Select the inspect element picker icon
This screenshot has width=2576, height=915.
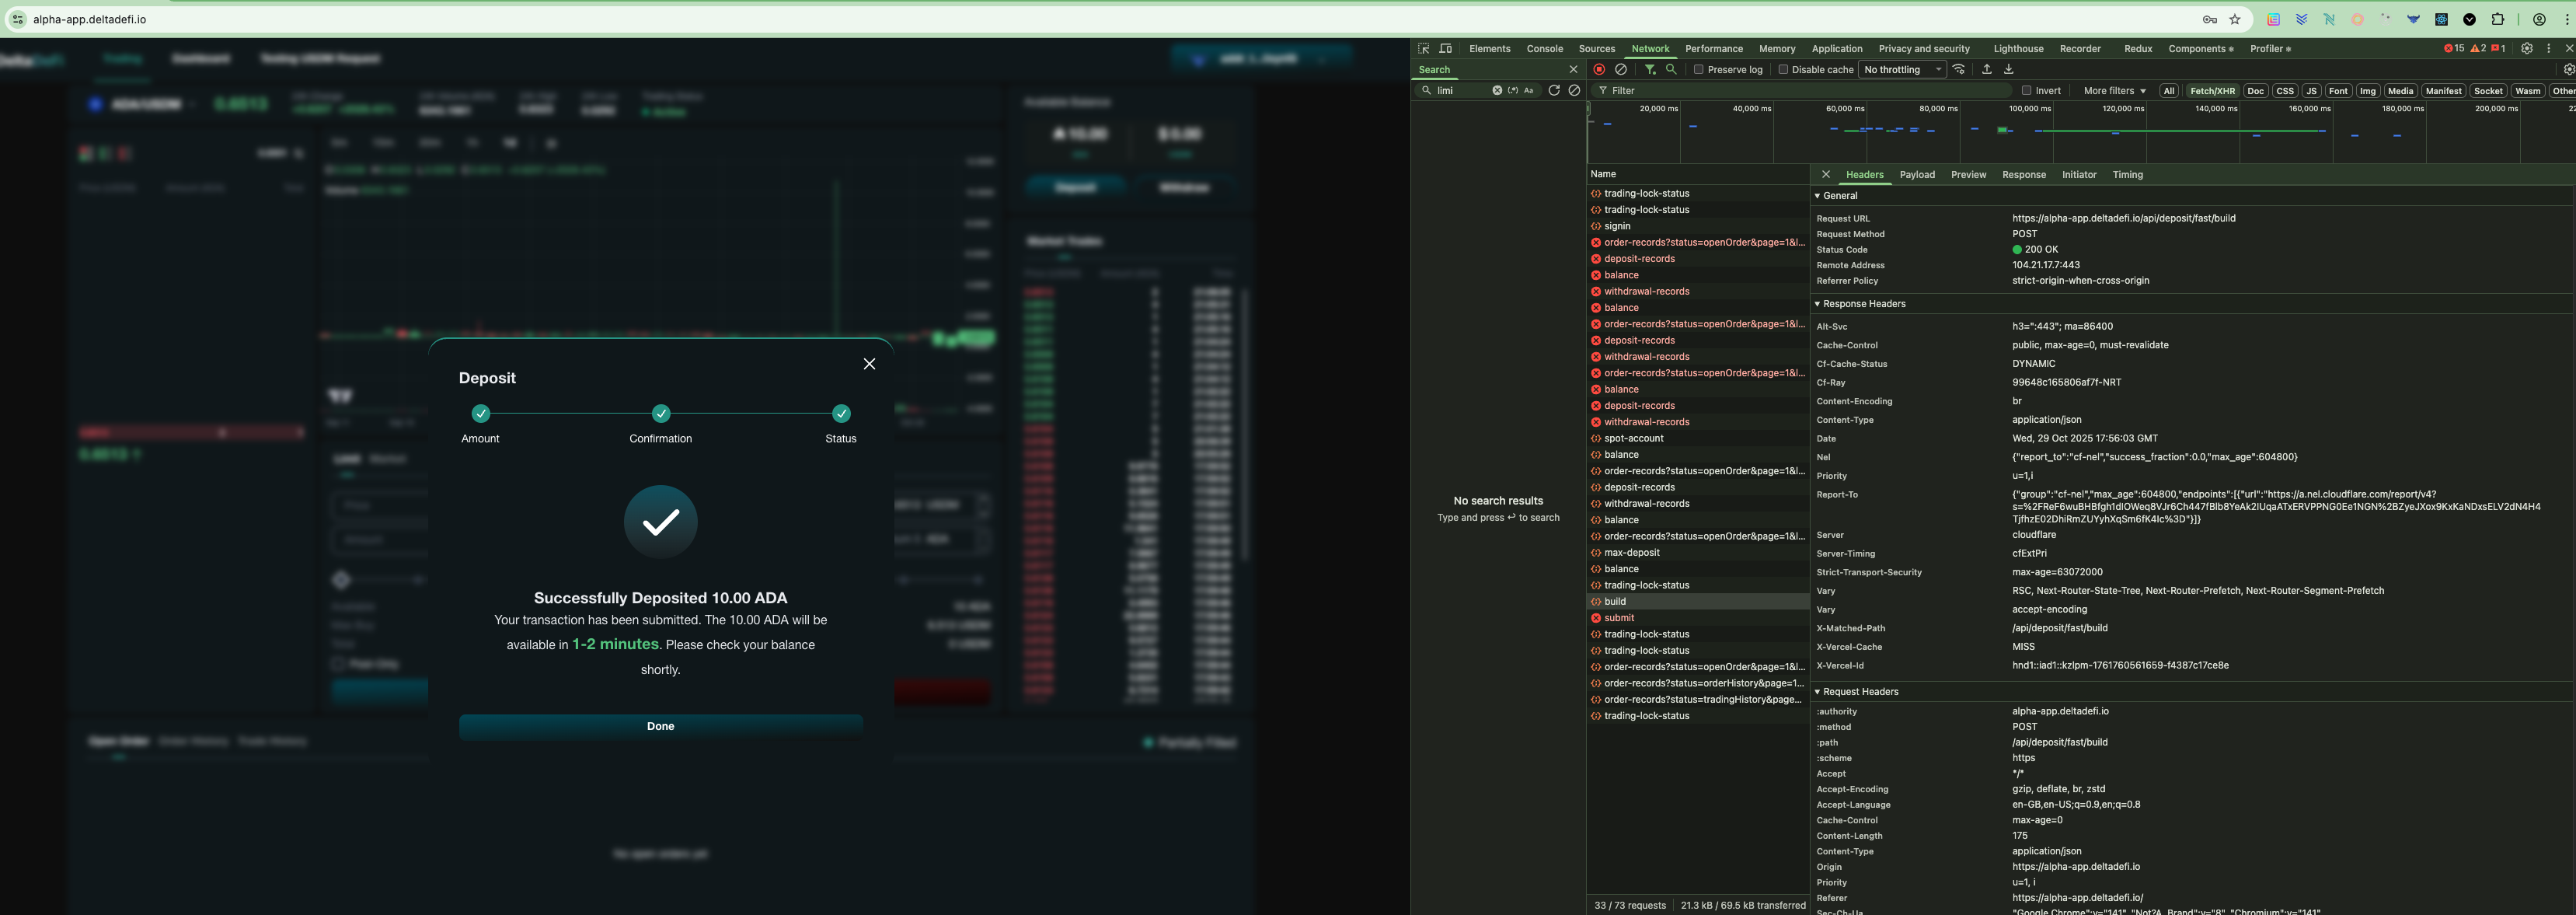point(1424,48)
